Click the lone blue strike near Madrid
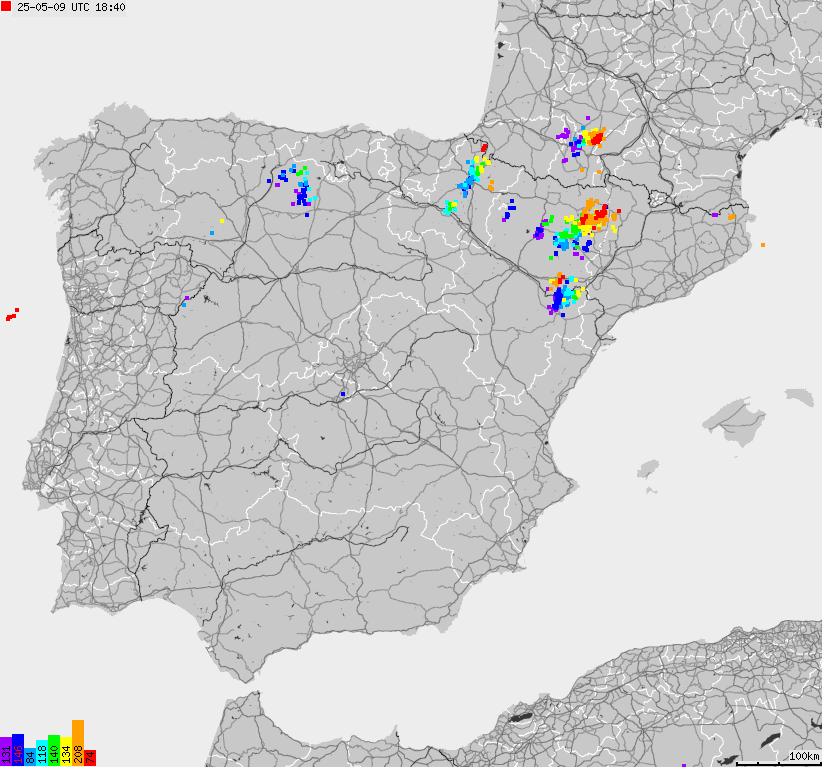The height and width of the screenshot is (767, 822). coord(343,394)
